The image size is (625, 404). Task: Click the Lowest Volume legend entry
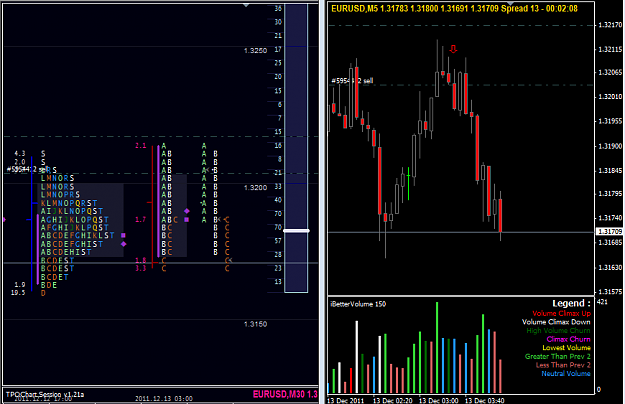coord(566,348)
